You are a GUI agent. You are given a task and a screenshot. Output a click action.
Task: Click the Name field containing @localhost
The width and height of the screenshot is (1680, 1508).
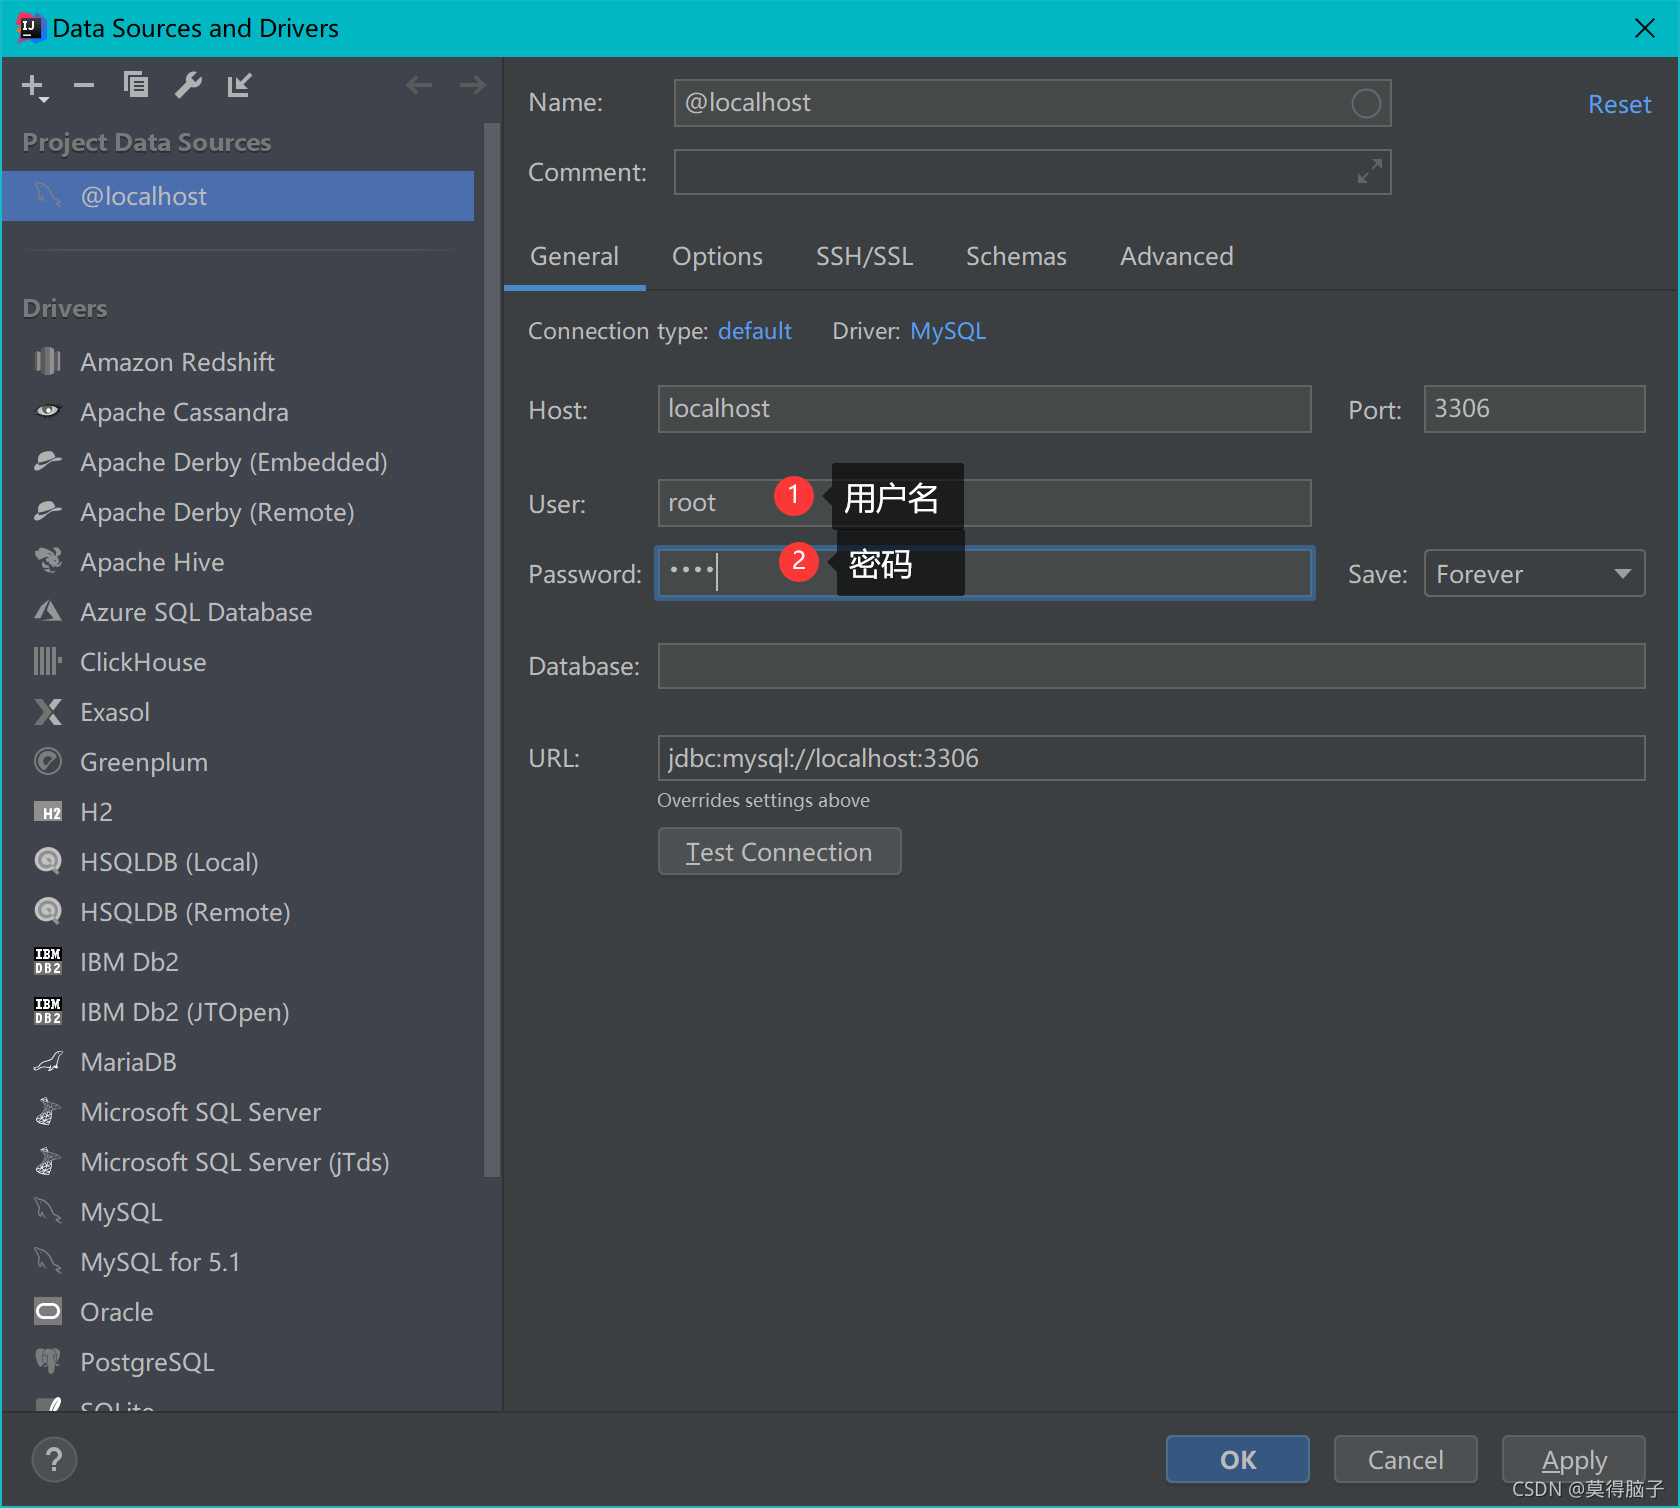pyautogui.click(x=1032, y=103)
